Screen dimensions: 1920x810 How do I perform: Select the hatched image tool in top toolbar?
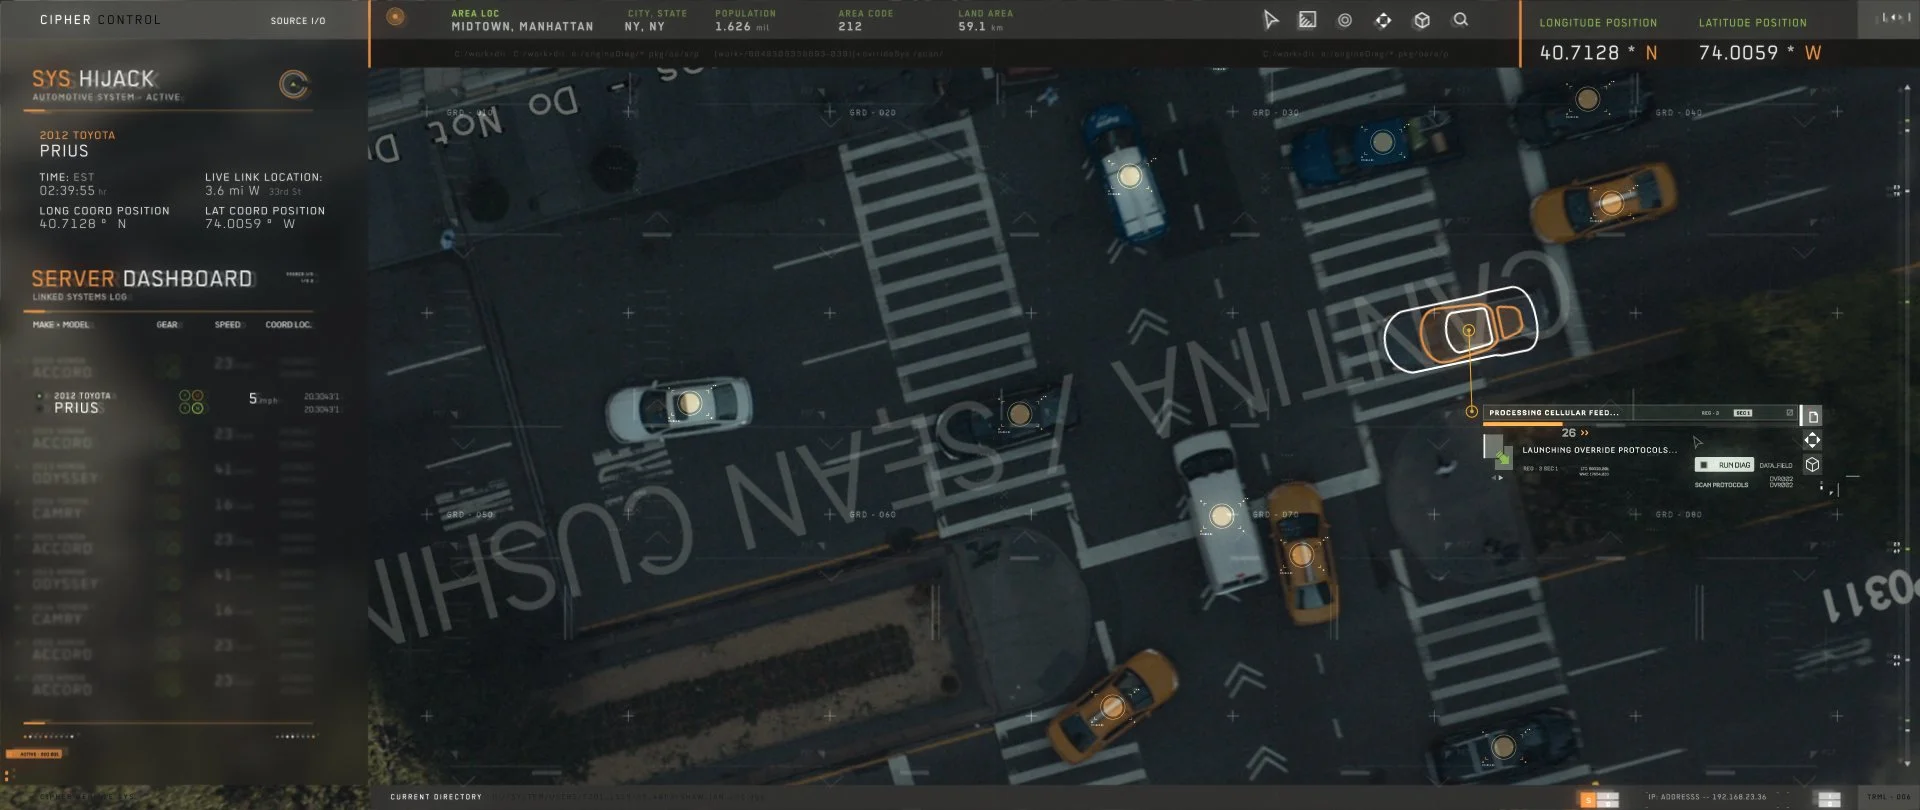tap(1307, 20)
